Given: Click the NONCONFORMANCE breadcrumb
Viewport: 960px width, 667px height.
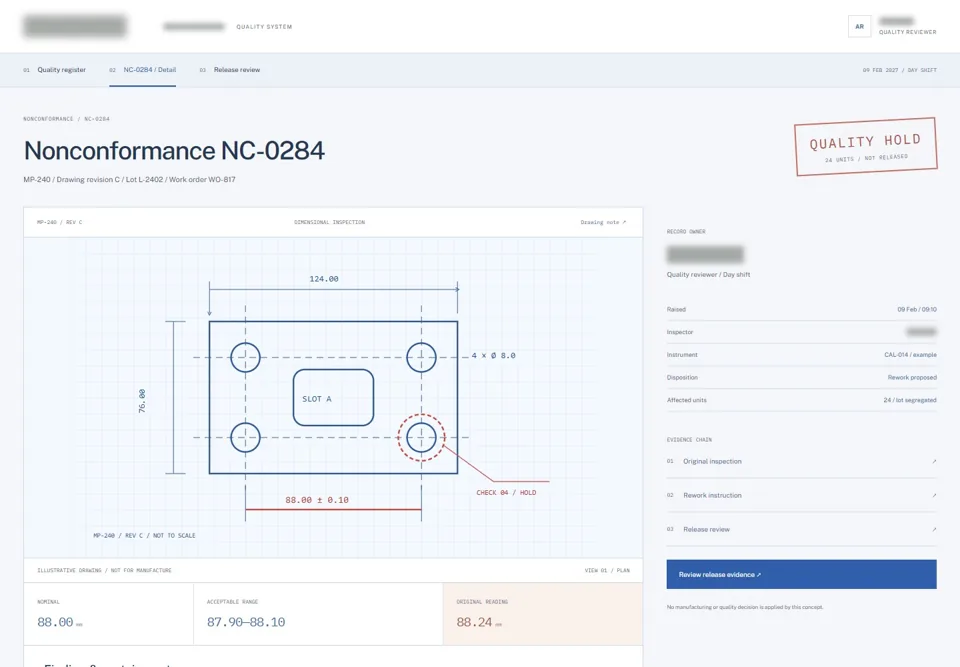Looking at the screenshot, I should [x=48, y=119].
